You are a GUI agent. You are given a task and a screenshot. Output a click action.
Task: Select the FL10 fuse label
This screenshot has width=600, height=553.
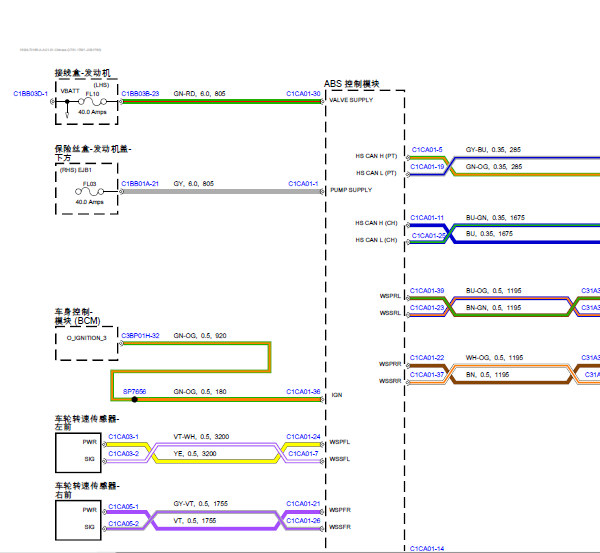92,94
